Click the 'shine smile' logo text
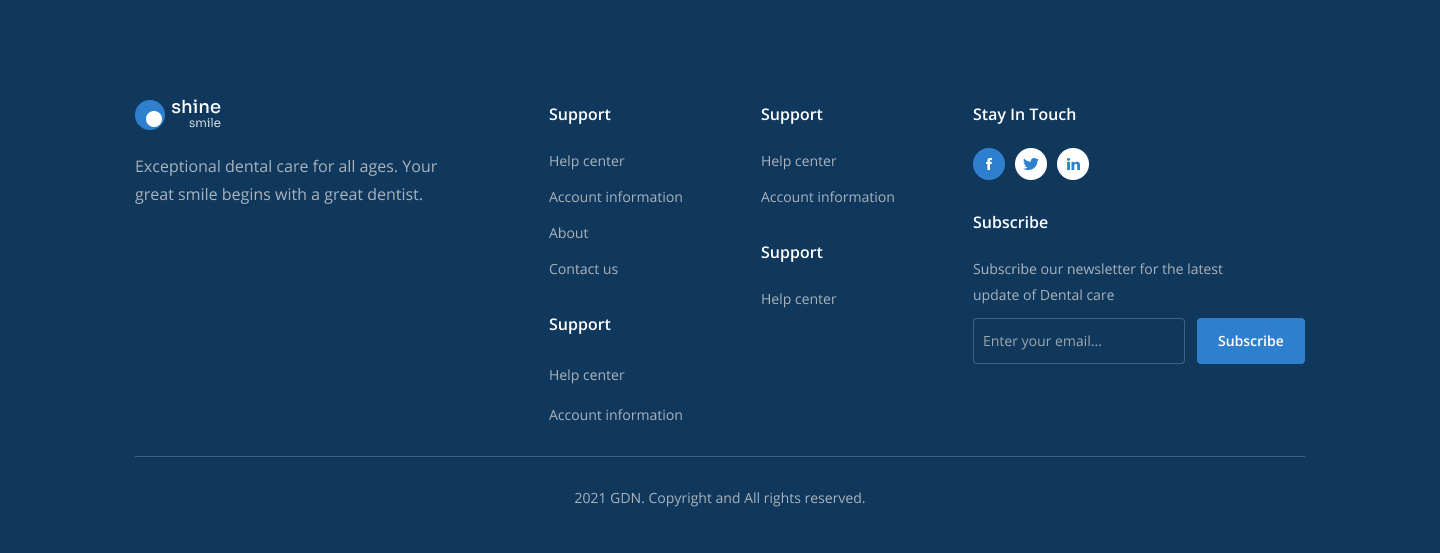Viewport: 1440px width, 553px height. pyautogui.click(x=195, y=114)
